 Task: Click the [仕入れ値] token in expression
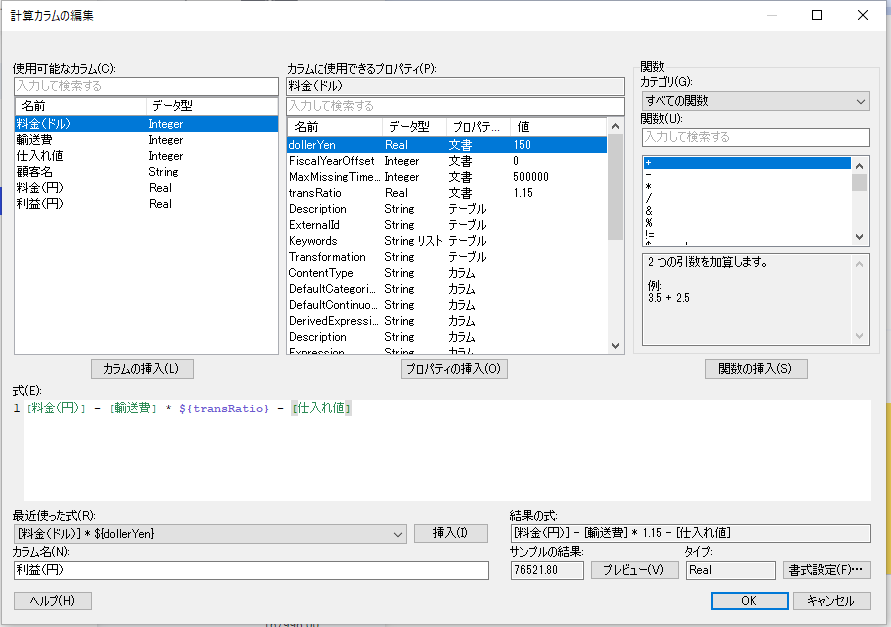[321, 408]
